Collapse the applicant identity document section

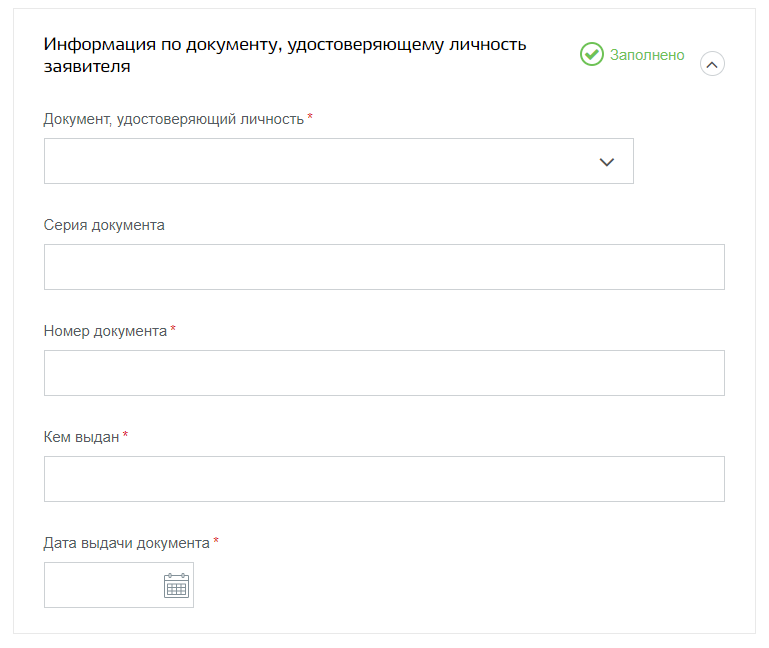tap(712, 64)
